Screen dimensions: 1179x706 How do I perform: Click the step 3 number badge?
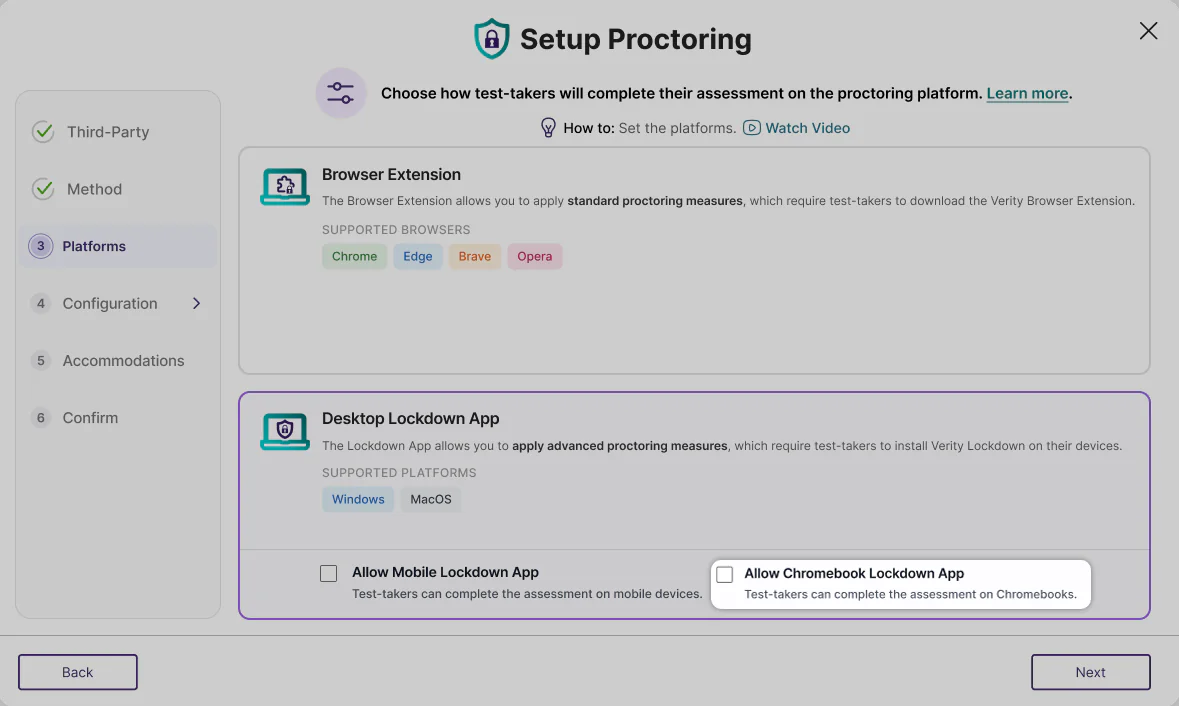[40, 246]
